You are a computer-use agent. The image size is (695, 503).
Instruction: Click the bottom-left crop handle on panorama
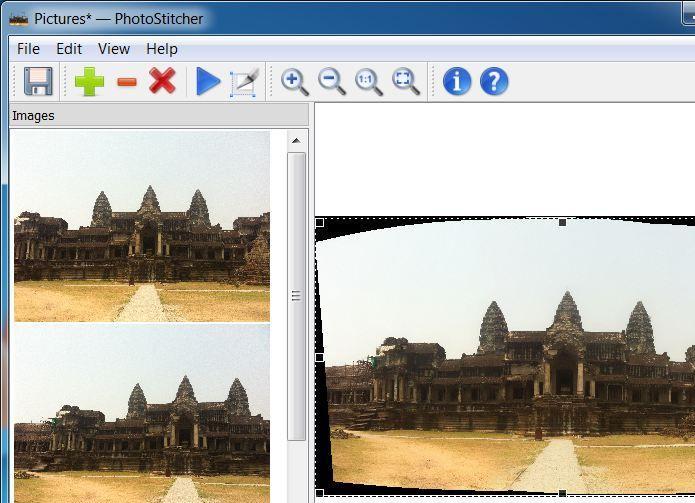(320, 493)
